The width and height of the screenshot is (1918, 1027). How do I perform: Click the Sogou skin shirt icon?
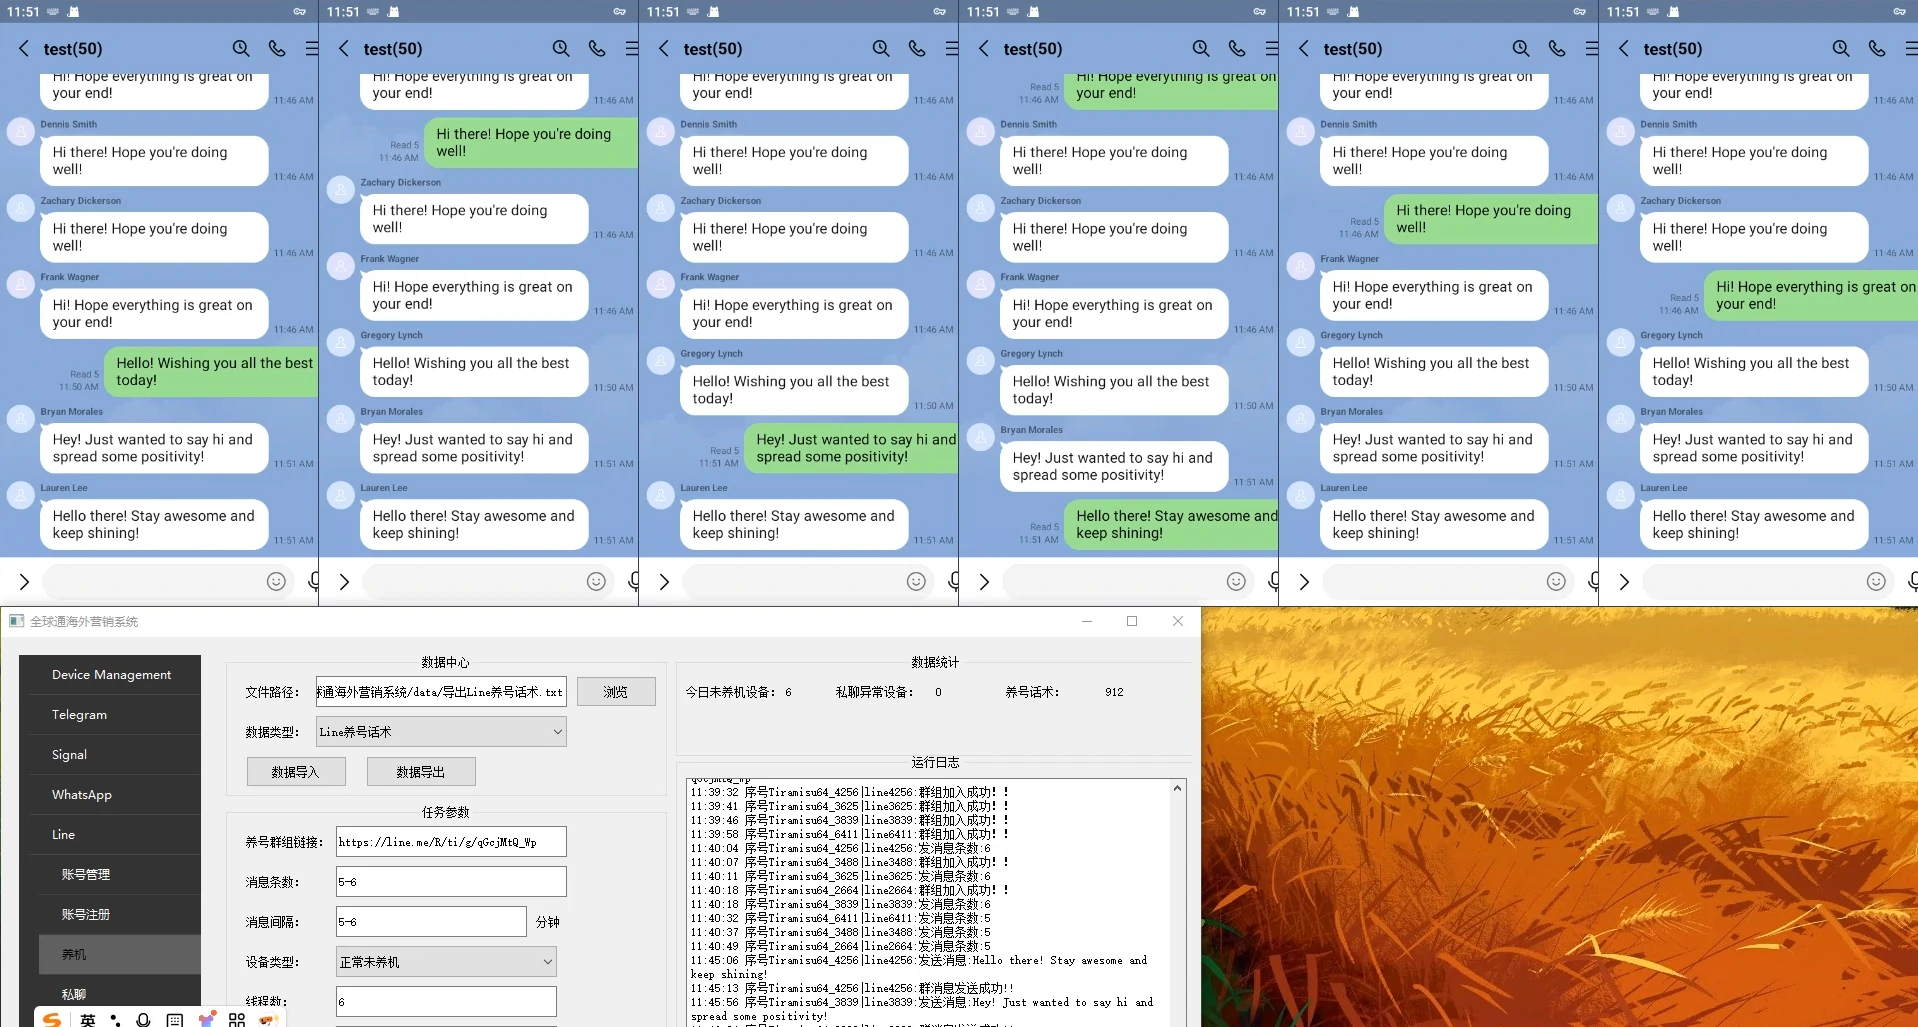[207, 1020]
